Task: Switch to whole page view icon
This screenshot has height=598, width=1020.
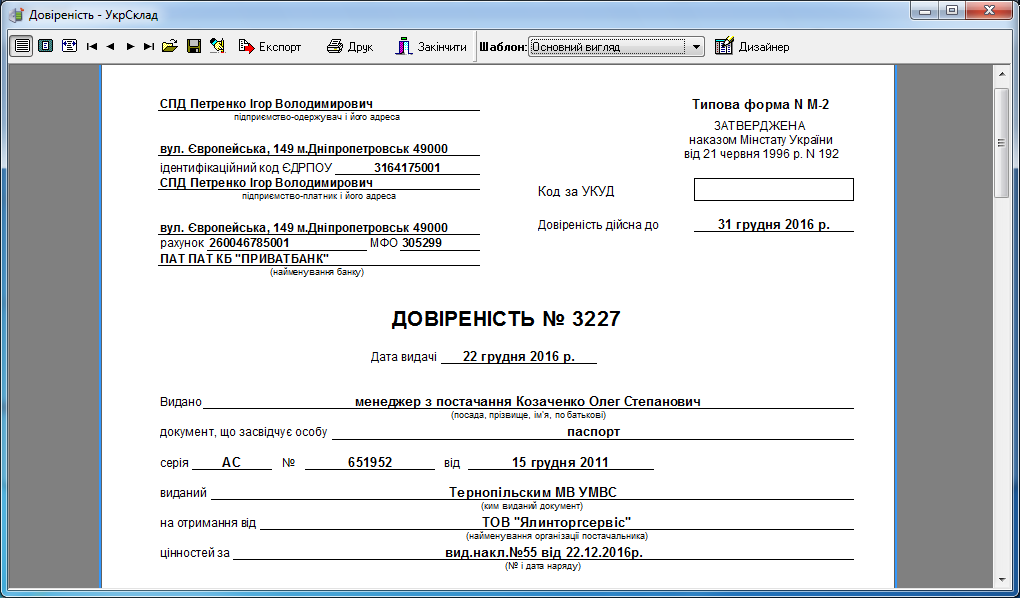Action: tap(45, 46)
